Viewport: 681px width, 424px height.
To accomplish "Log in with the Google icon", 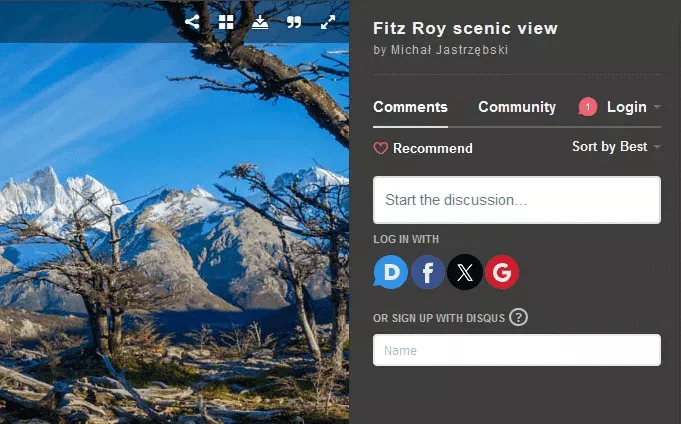I will 502,271.
